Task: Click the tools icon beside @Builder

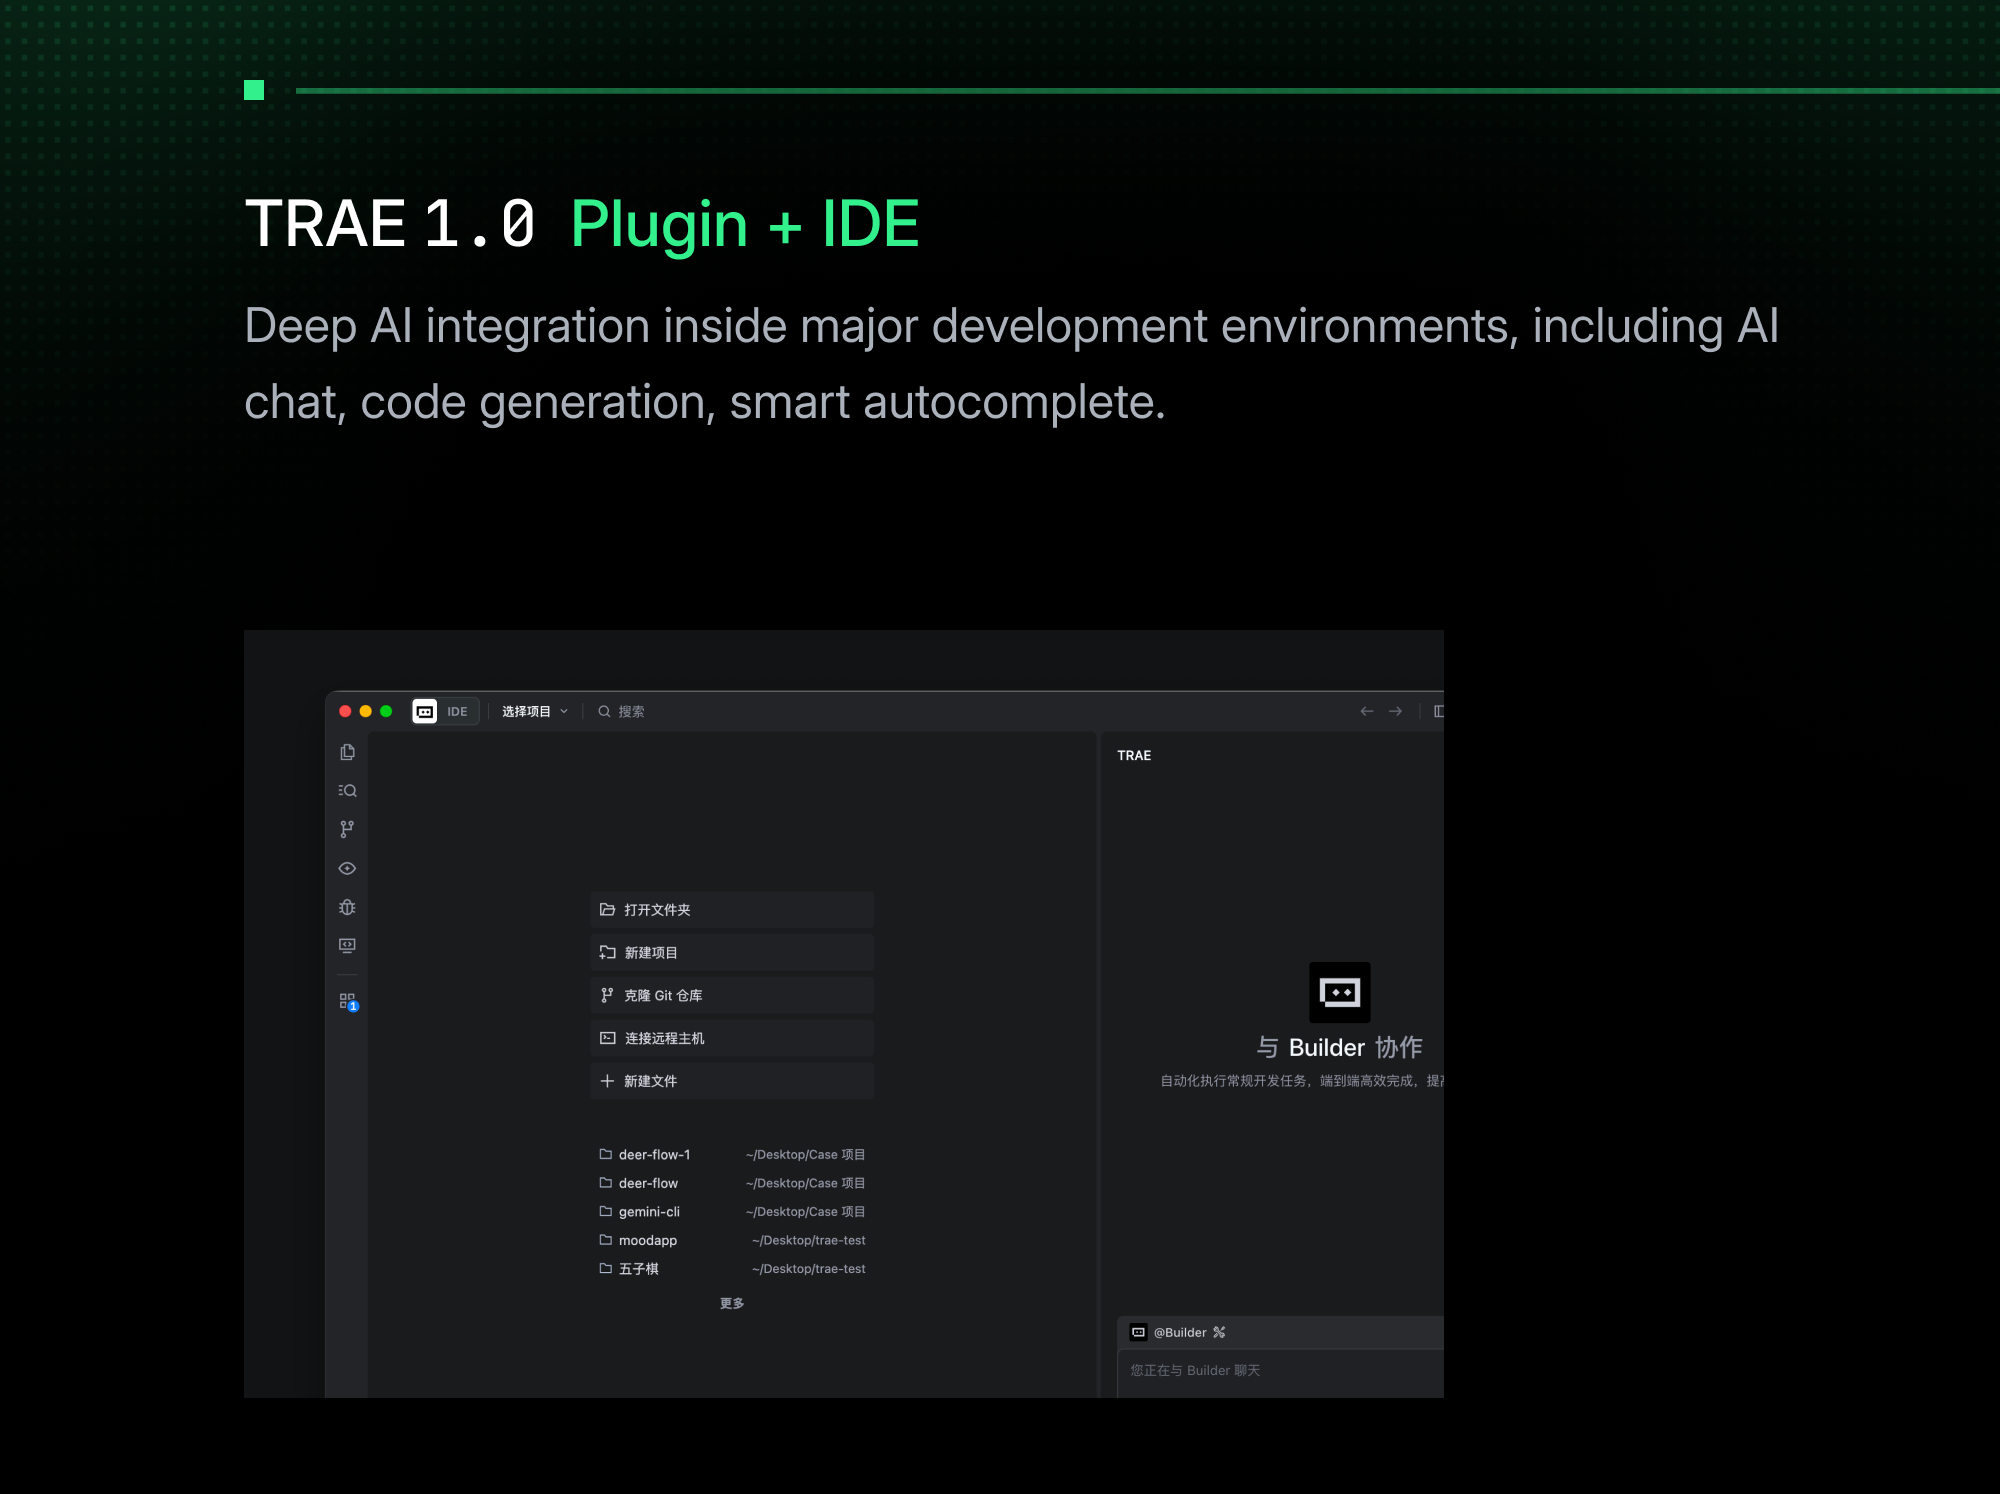Action: 1219,1332
